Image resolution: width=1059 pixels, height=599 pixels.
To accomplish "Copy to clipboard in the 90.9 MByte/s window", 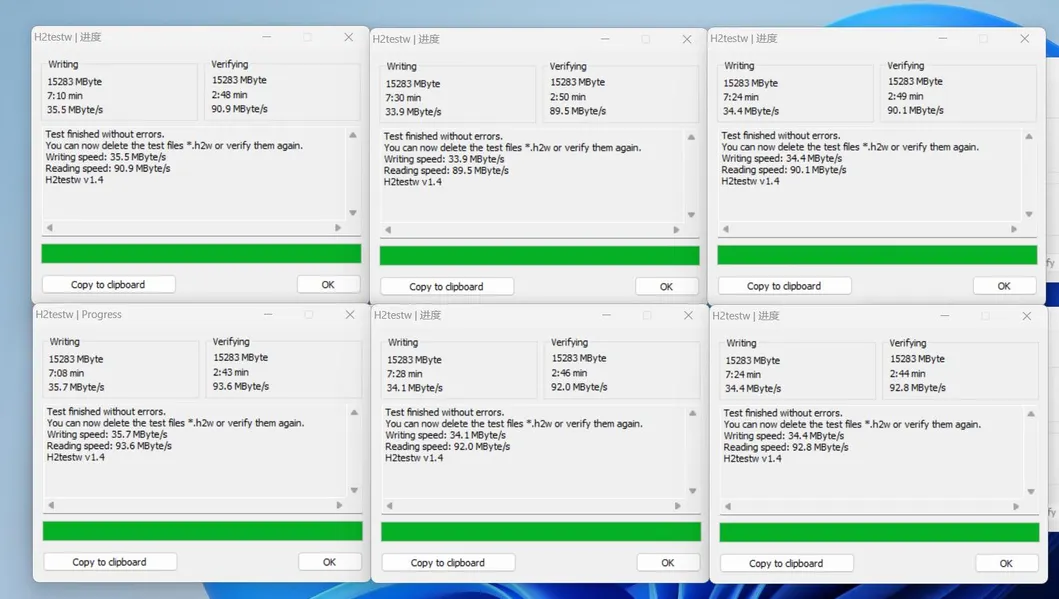I will (x=108, y=285).
